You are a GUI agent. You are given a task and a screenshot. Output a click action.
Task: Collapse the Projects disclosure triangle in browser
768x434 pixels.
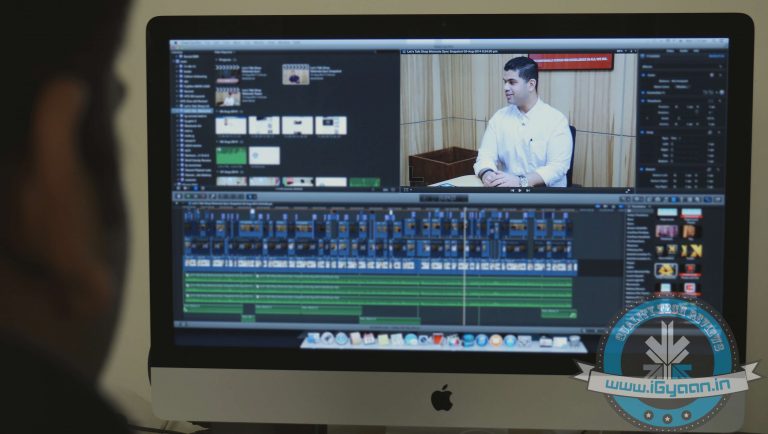pyautogui.click(x=216, y=61)
